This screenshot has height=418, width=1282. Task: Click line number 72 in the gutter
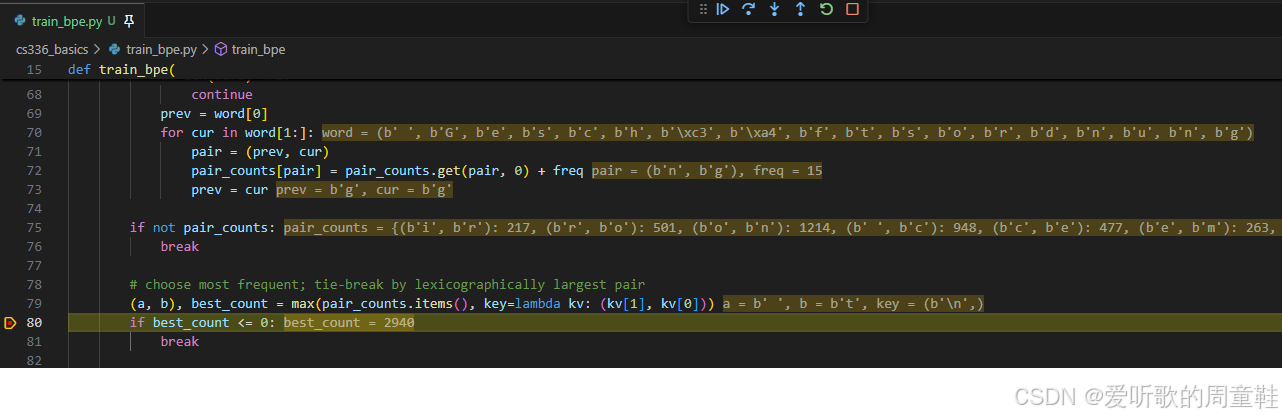click(34, 171)
